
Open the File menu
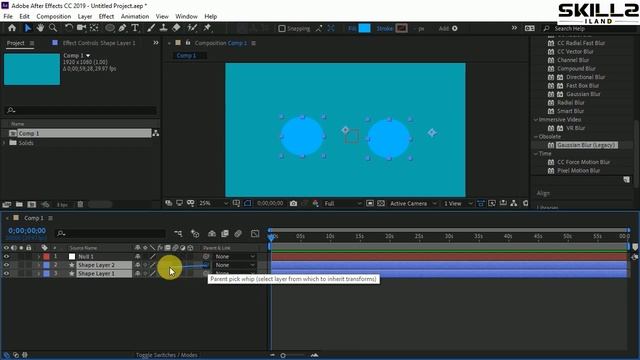click(x=8, y=16)
